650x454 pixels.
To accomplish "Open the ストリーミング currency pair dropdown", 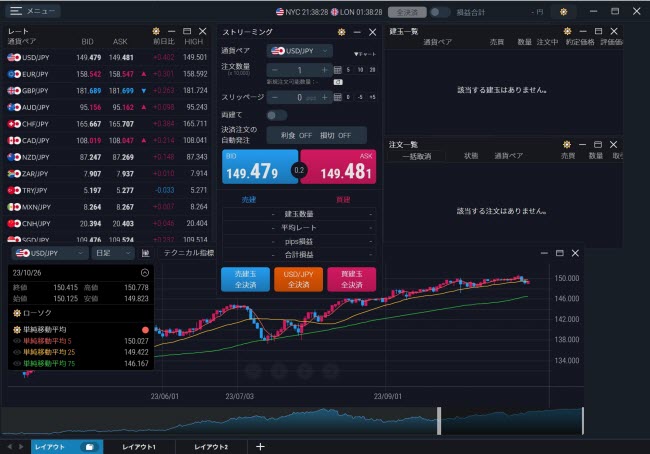I will point(299,51).
